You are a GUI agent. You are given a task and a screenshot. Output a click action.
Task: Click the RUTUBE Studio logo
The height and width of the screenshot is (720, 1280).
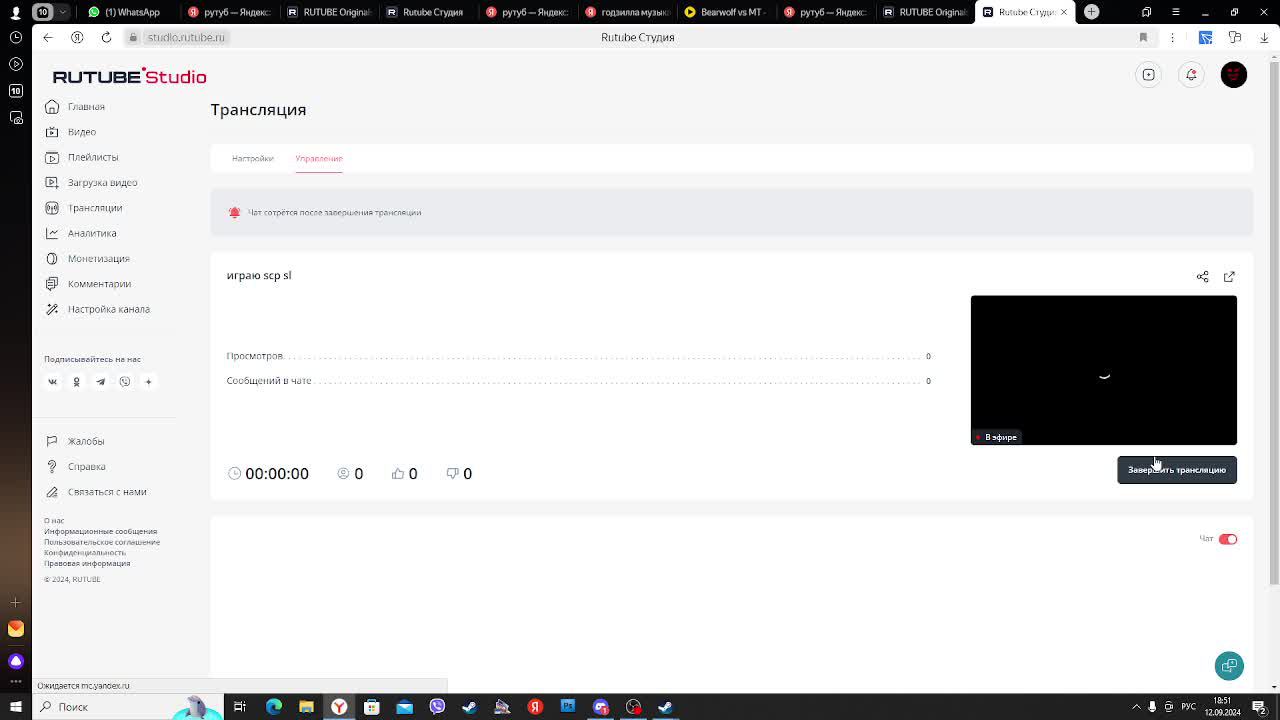point(129,76)
